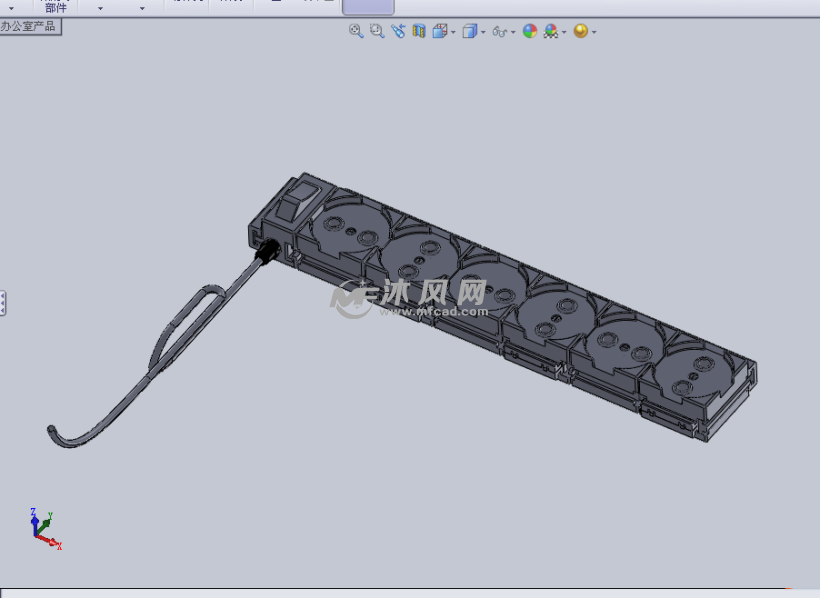Viewport: 820px width, 598px height.
Task: Click the 部件 toolbar button
Action: [x=56, y=7]
